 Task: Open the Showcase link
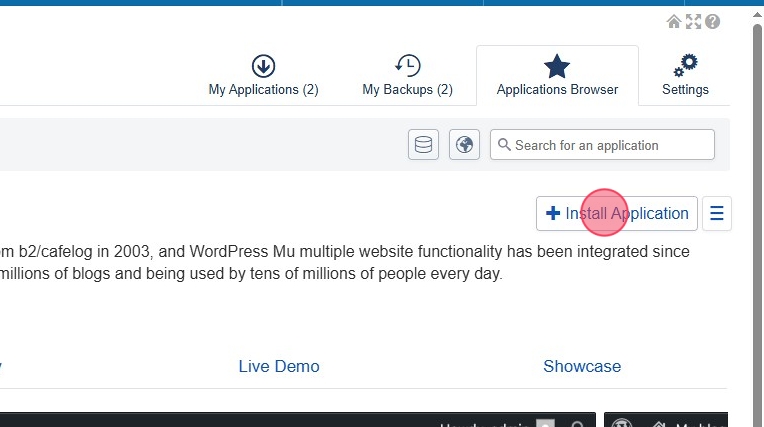click(x=582, y=366)
